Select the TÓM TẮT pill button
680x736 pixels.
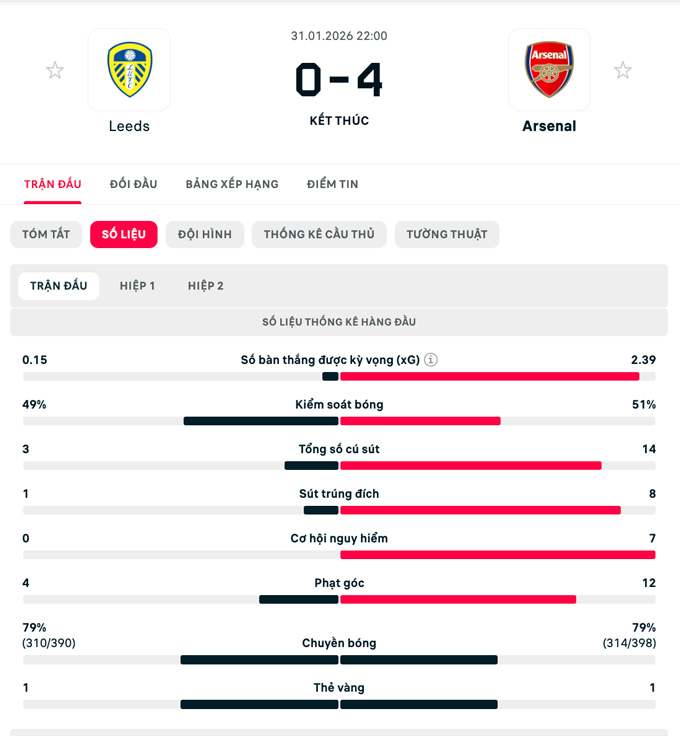pyautogui.click(x=46, y=234)
